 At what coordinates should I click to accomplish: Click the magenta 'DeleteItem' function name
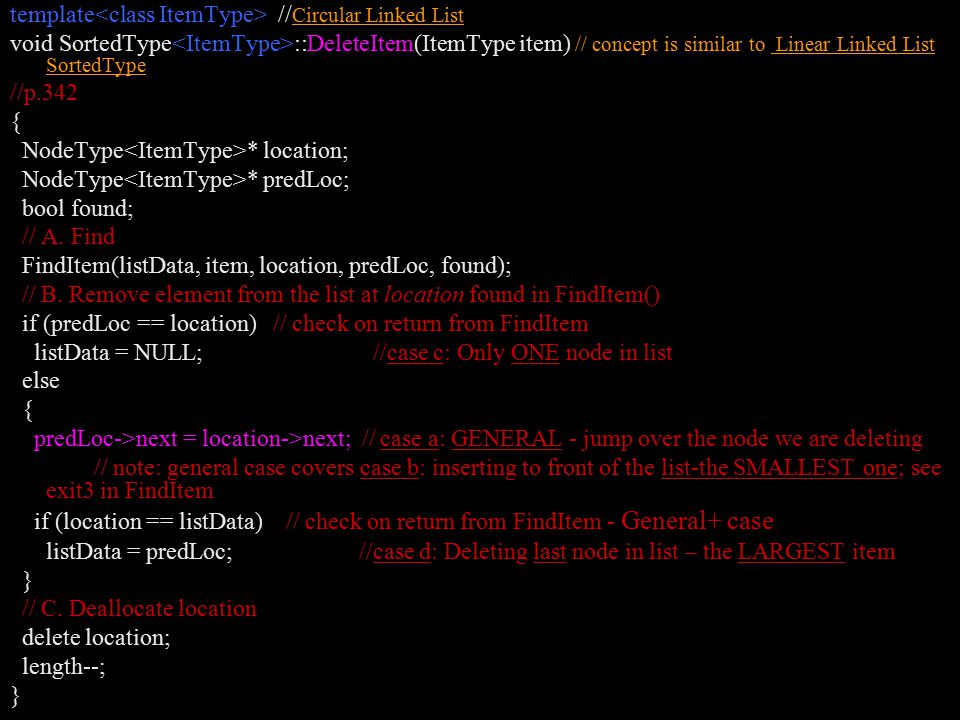coord(360,44)
